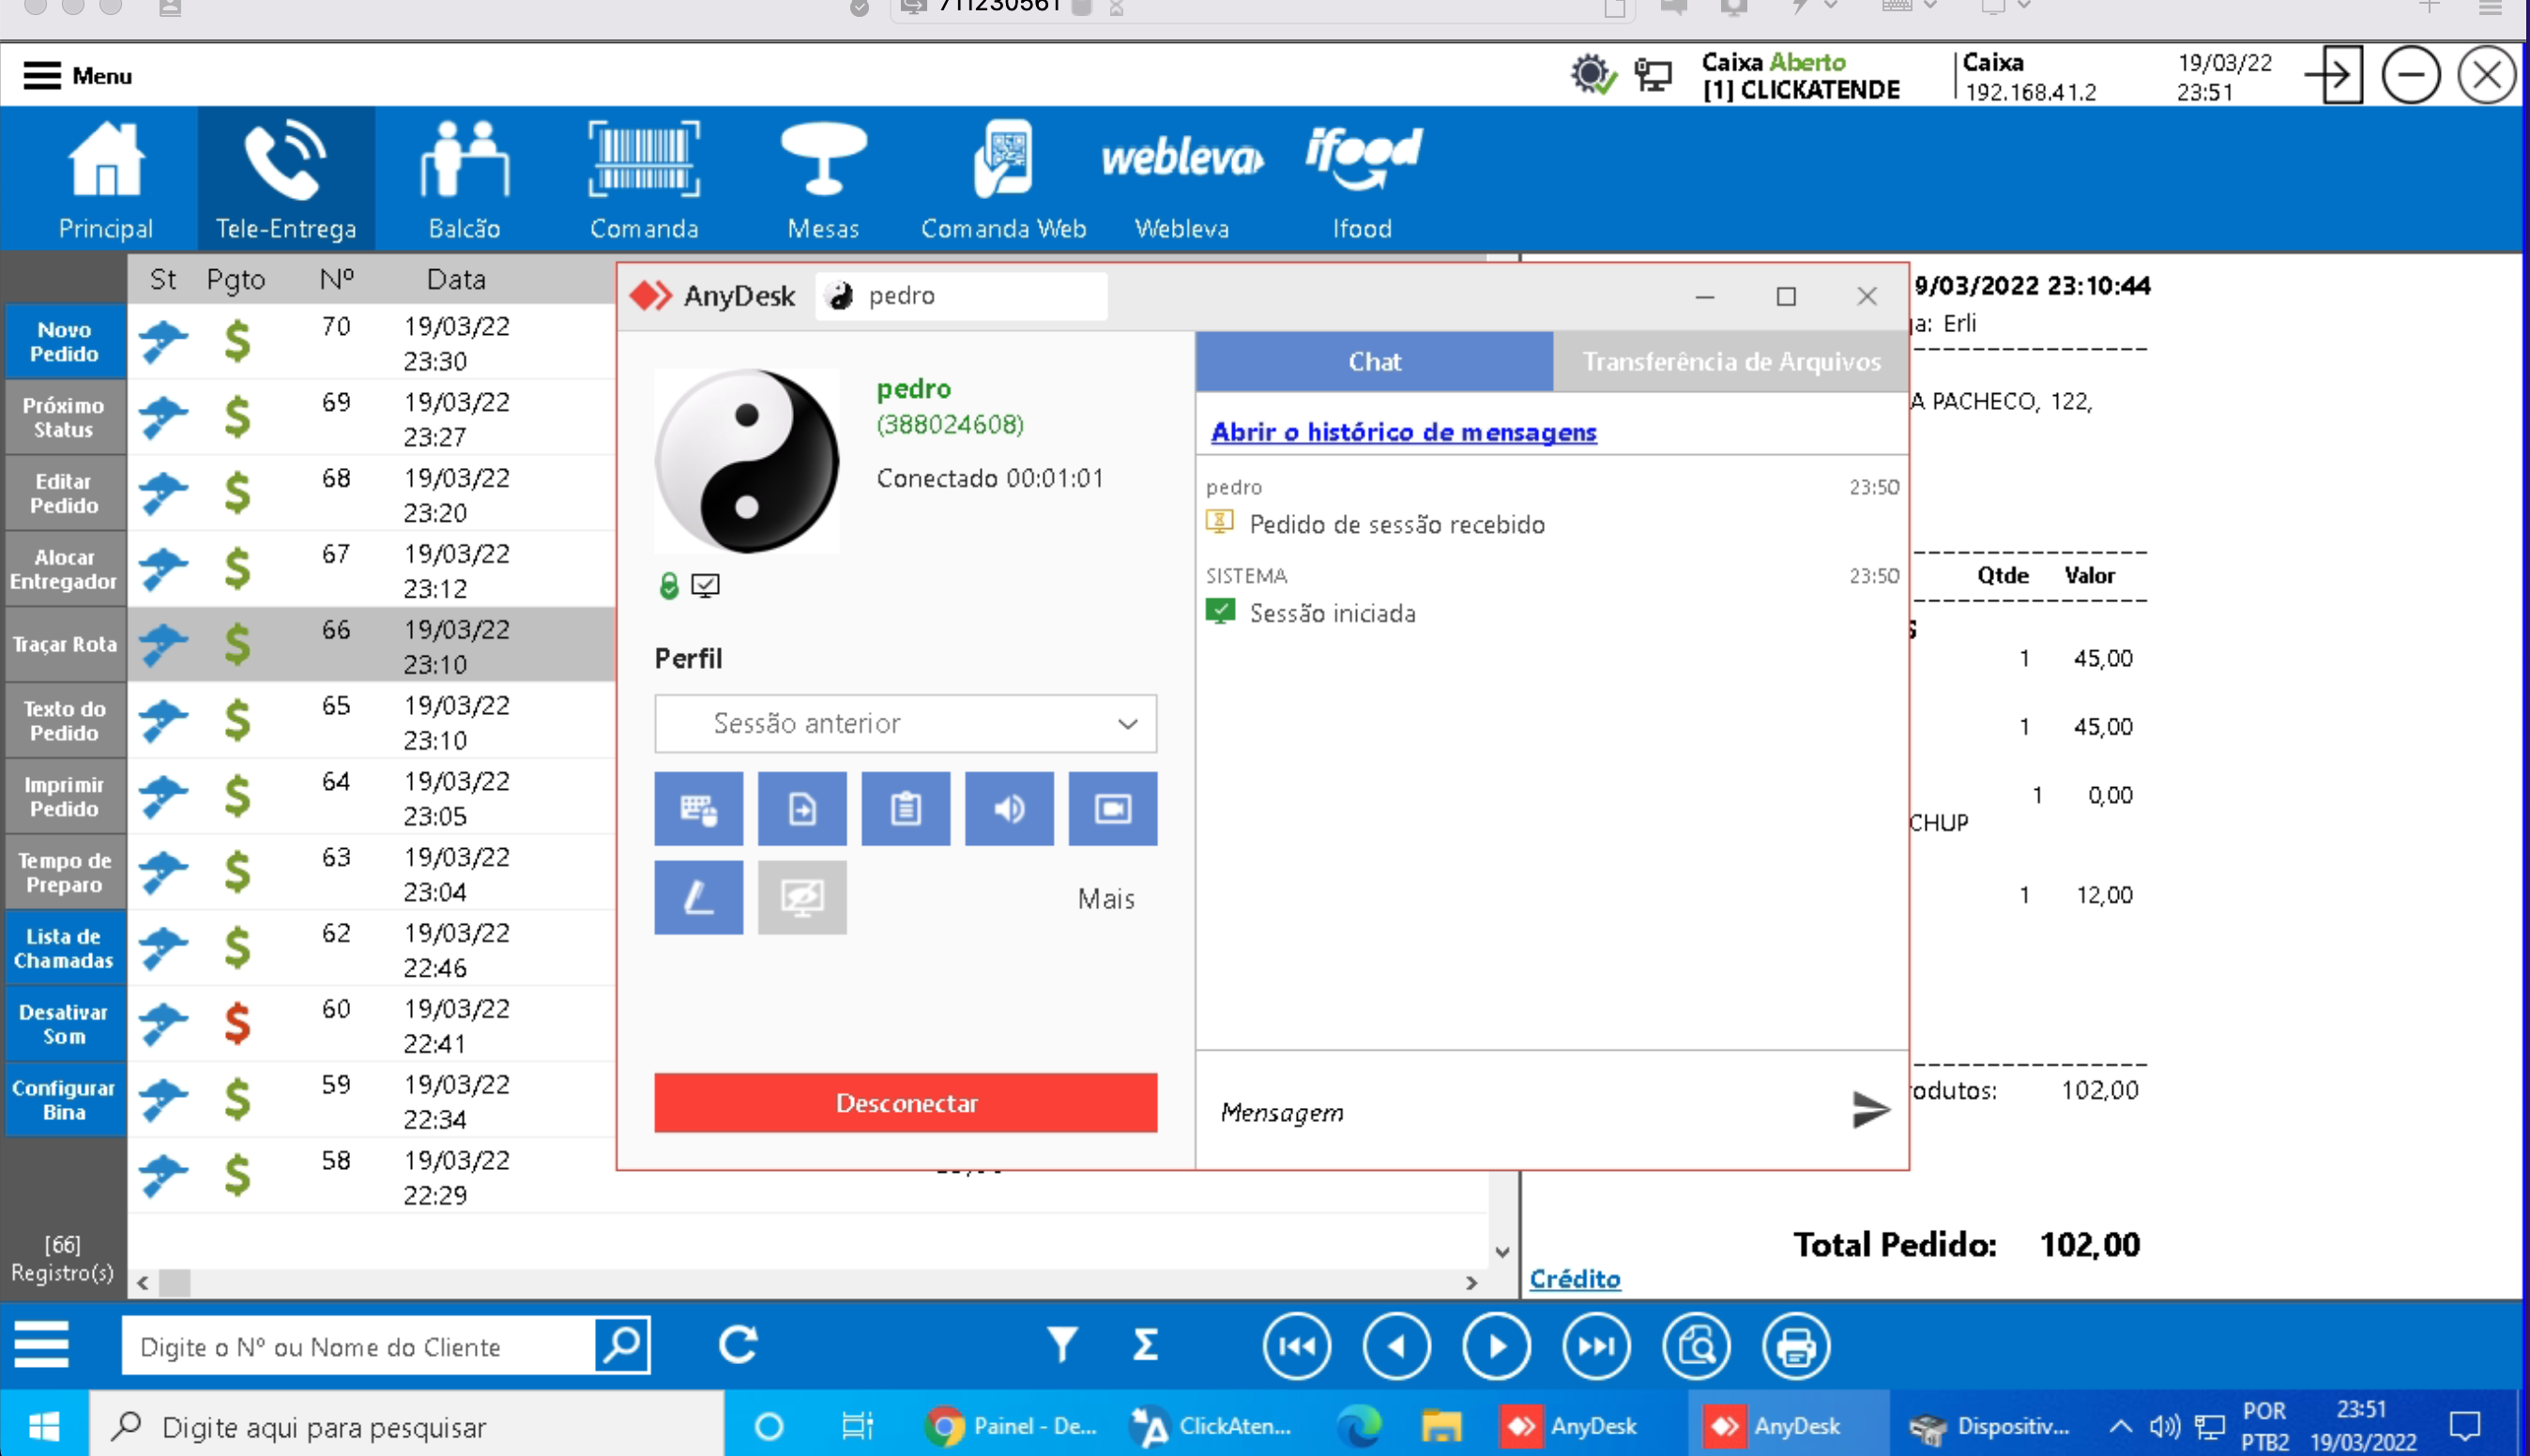Click the client search input field
The image size is (2530, 1456).
pos(358,1347)
